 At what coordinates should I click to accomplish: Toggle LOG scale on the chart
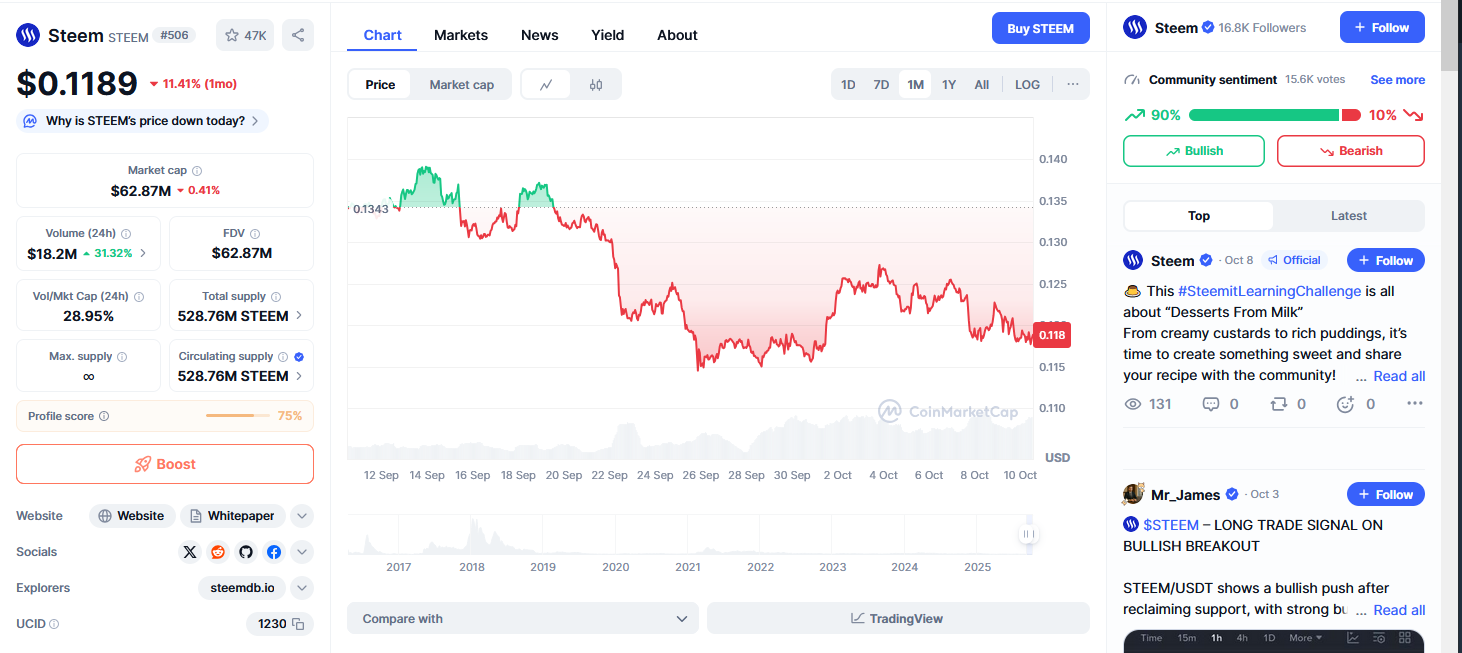1027,85
